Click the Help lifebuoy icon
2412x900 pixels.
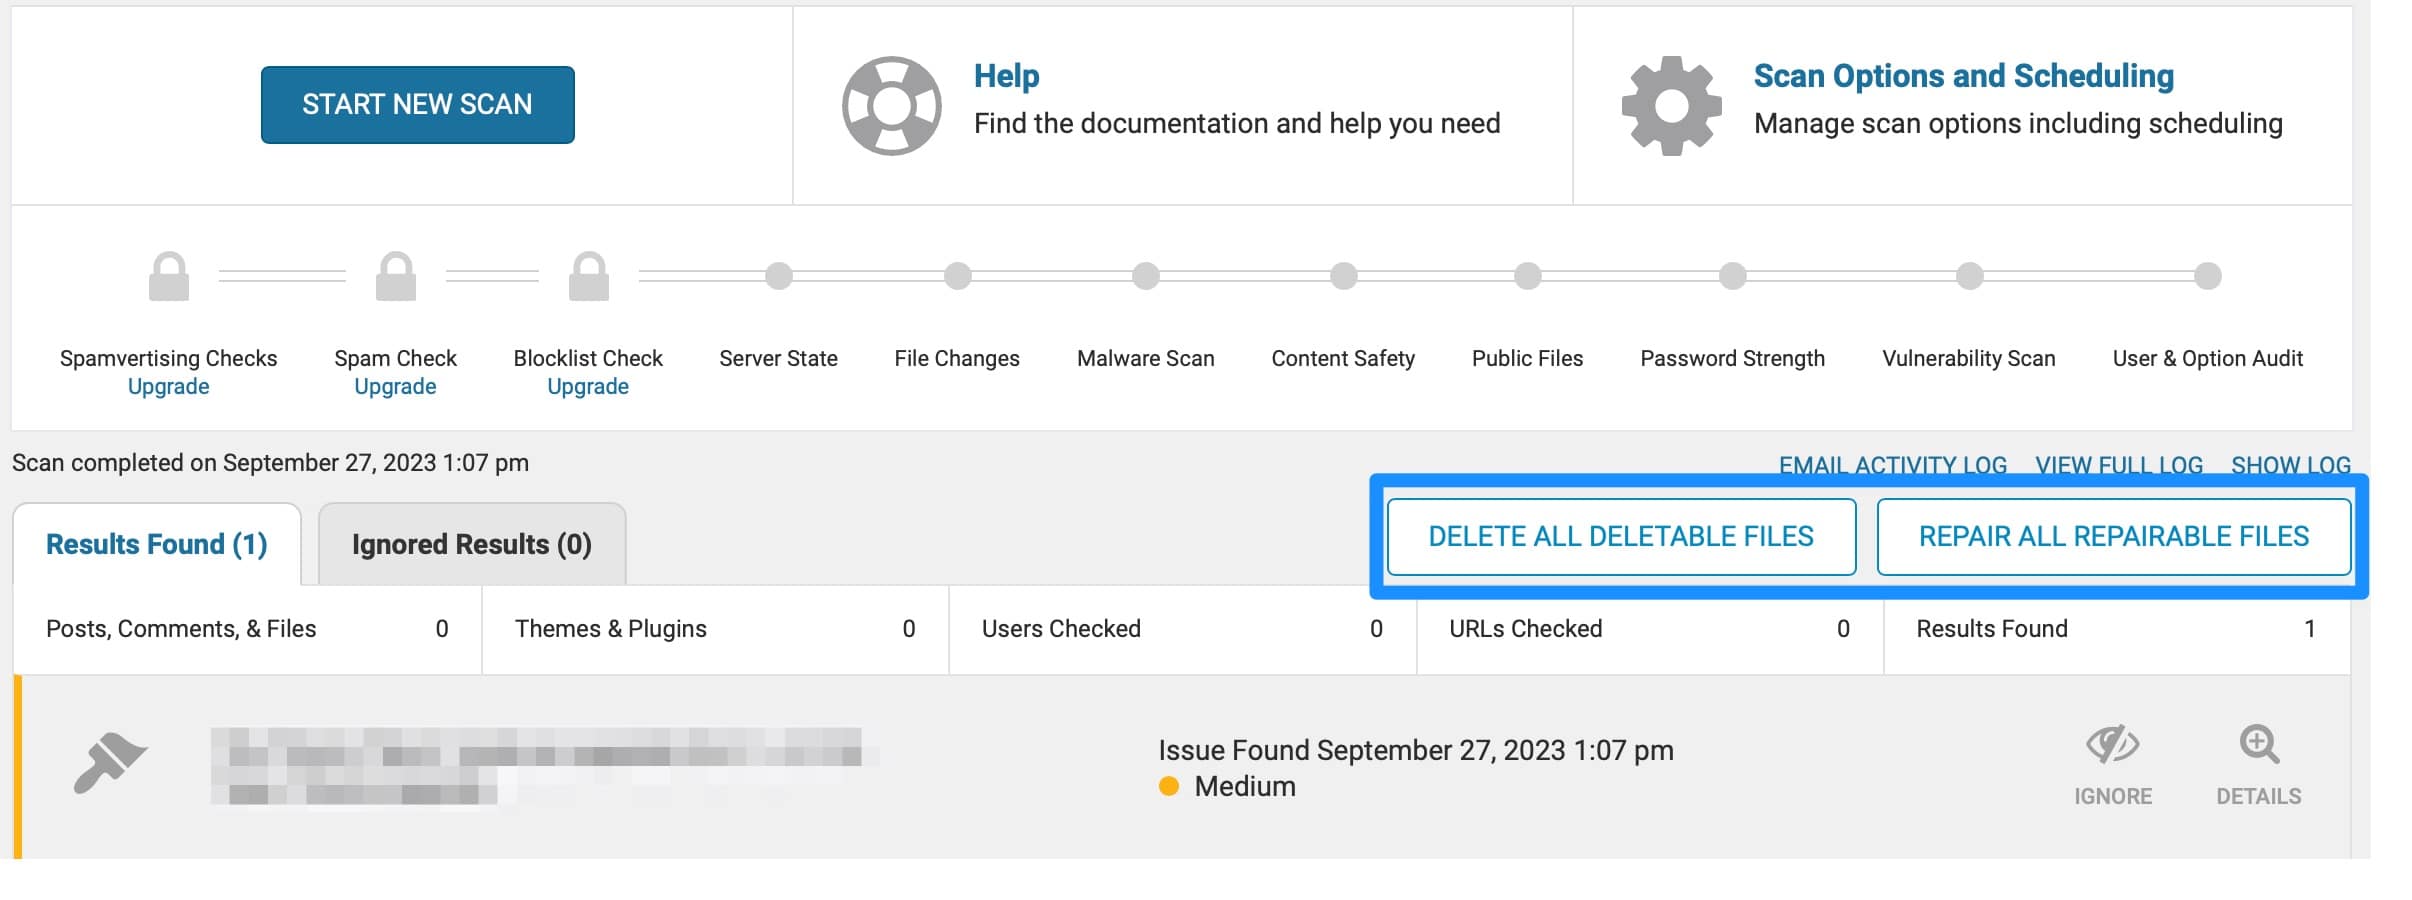(x=891, y=105)
